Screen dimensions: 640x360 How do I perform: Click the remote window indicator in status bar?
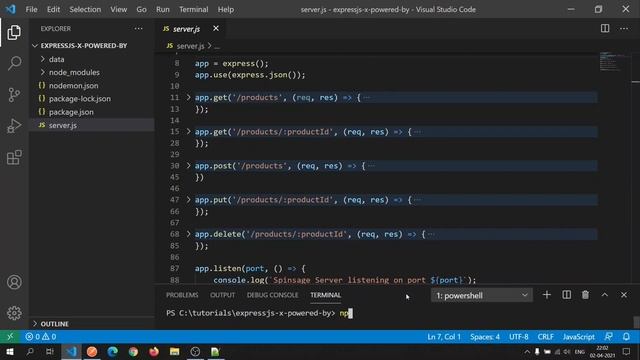10,337
